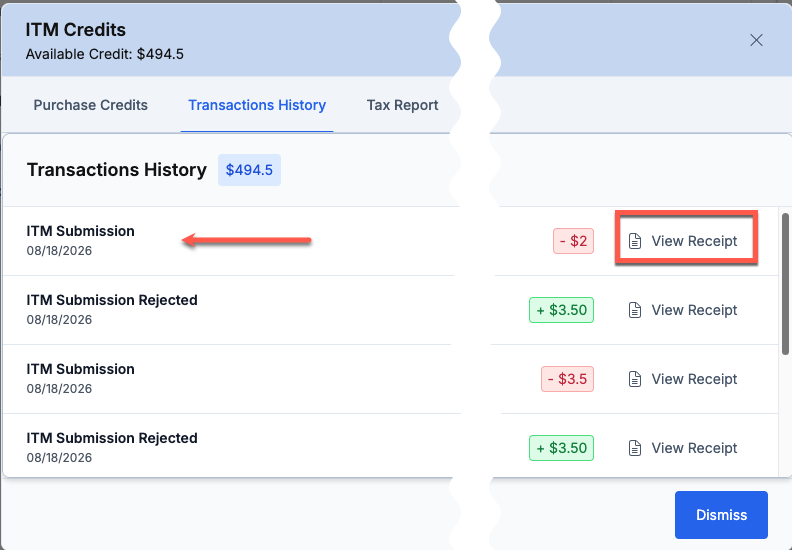View Receipt for first ITM Submission

click(683, 241)
